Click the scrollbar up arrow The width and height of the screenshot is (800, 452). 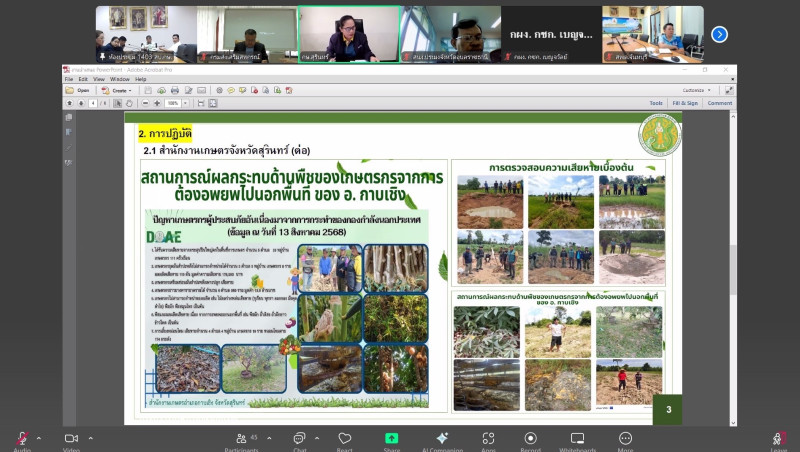(x=733, y=117)
